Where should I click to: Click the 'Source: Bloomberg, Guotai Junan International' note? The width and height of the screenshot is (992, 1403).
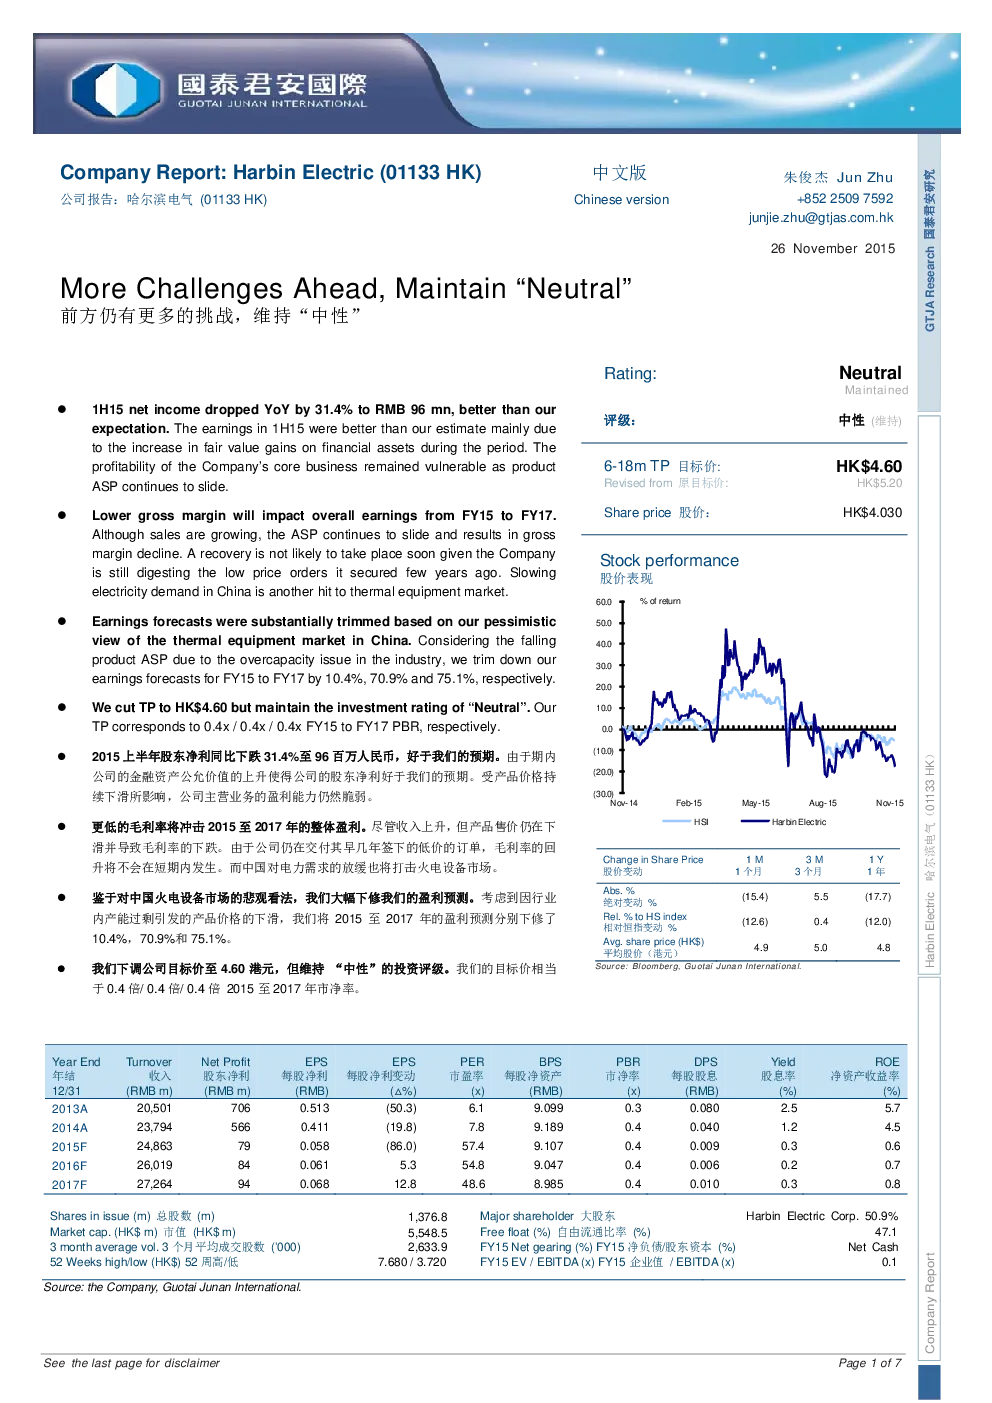tap(698, 966)
